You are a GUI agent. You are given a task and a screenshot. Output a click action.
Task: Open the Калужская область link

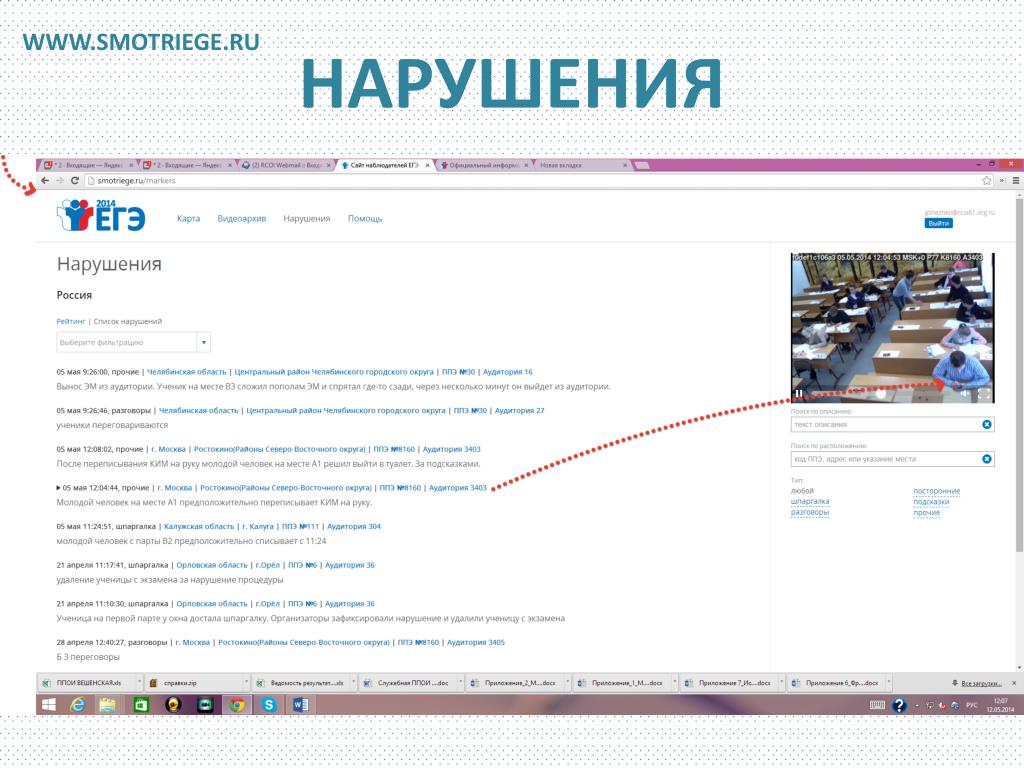(199, 526)
